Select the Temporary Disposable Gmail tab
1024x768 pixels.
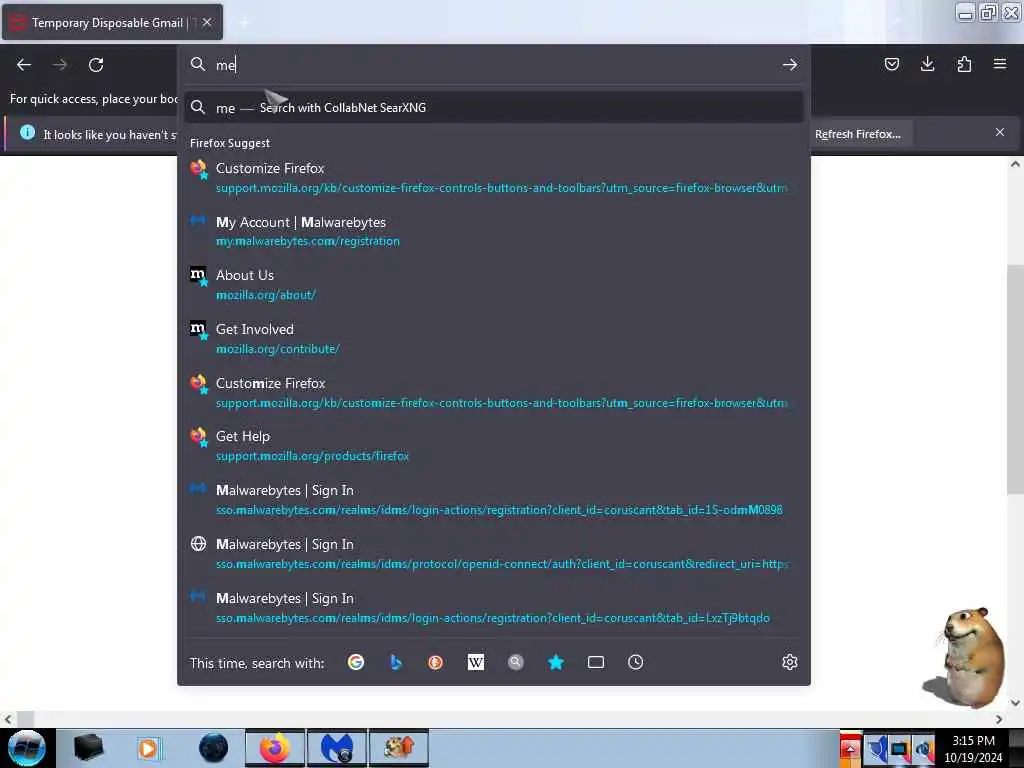(x=112, y=22)
